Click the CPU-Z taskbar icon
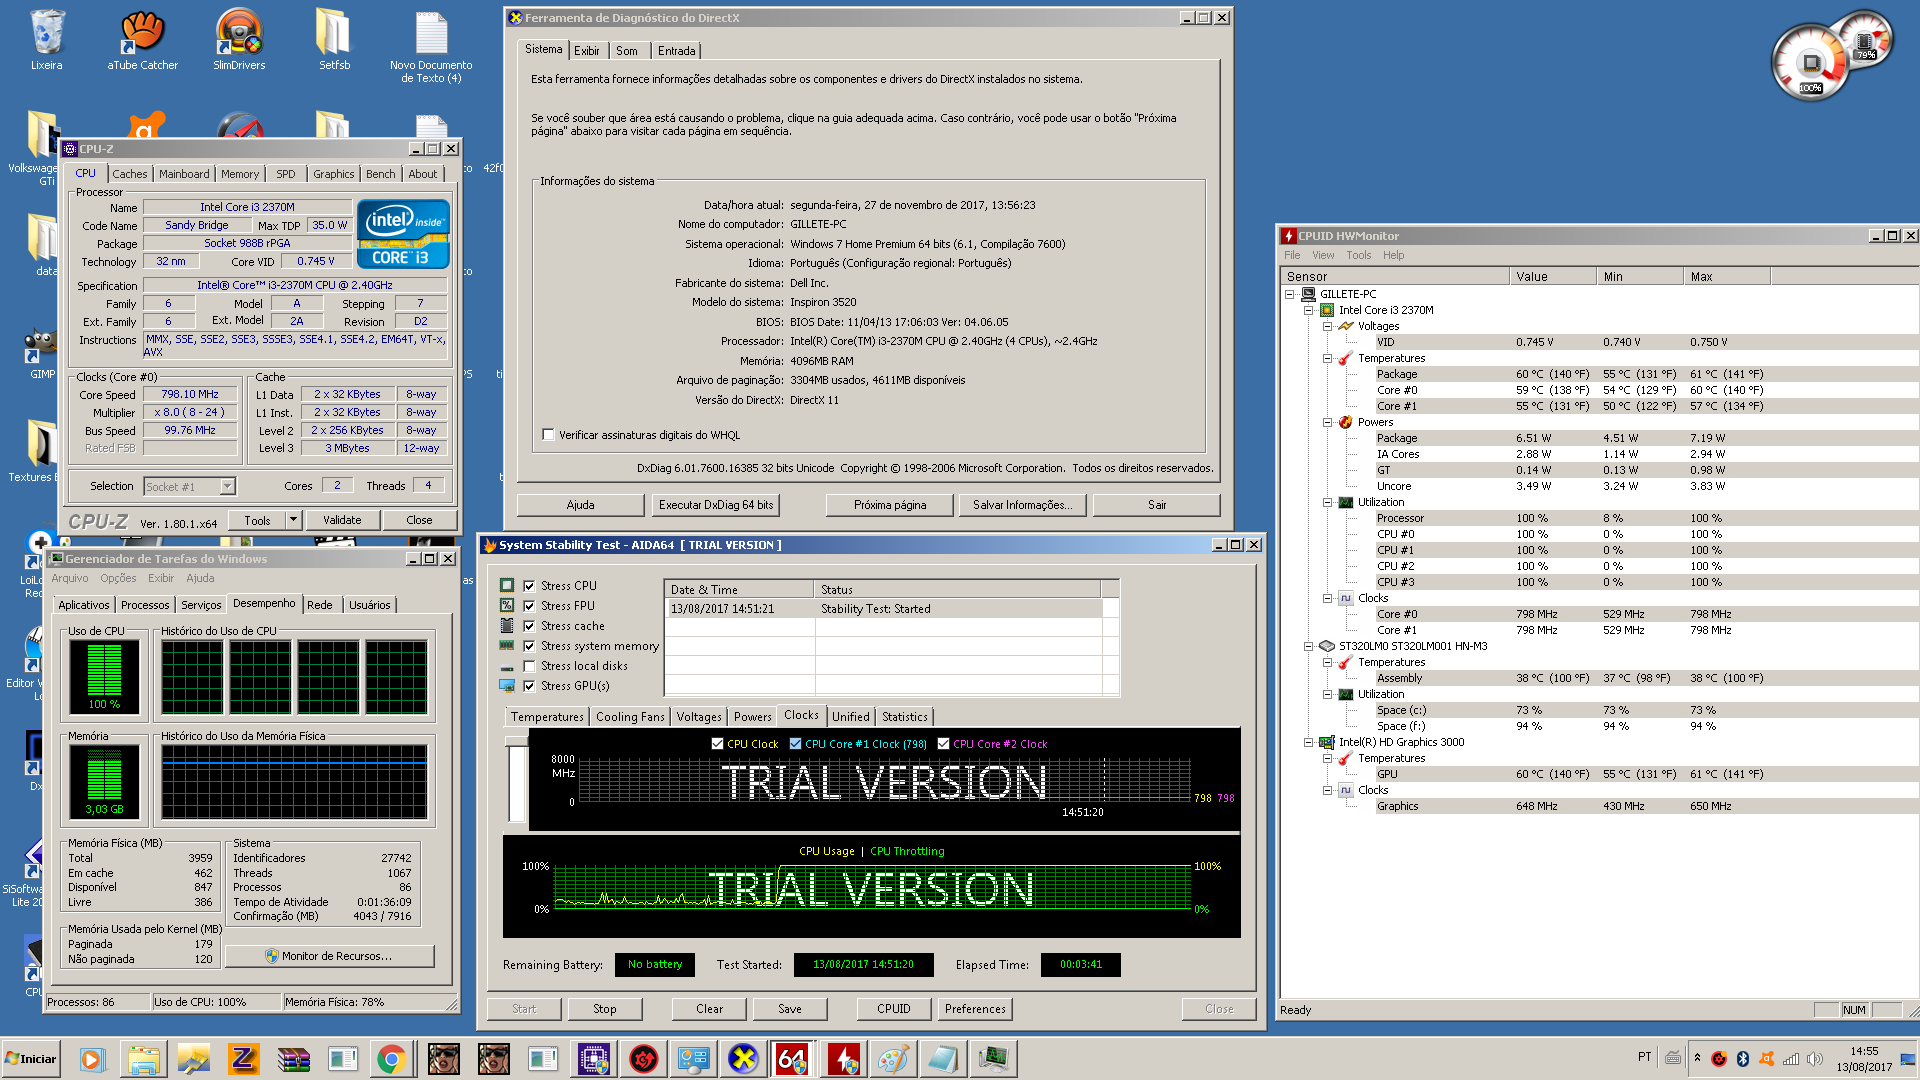Image resolution: width=1920 pixels, height=1080 pixels. click(594, 1059)
